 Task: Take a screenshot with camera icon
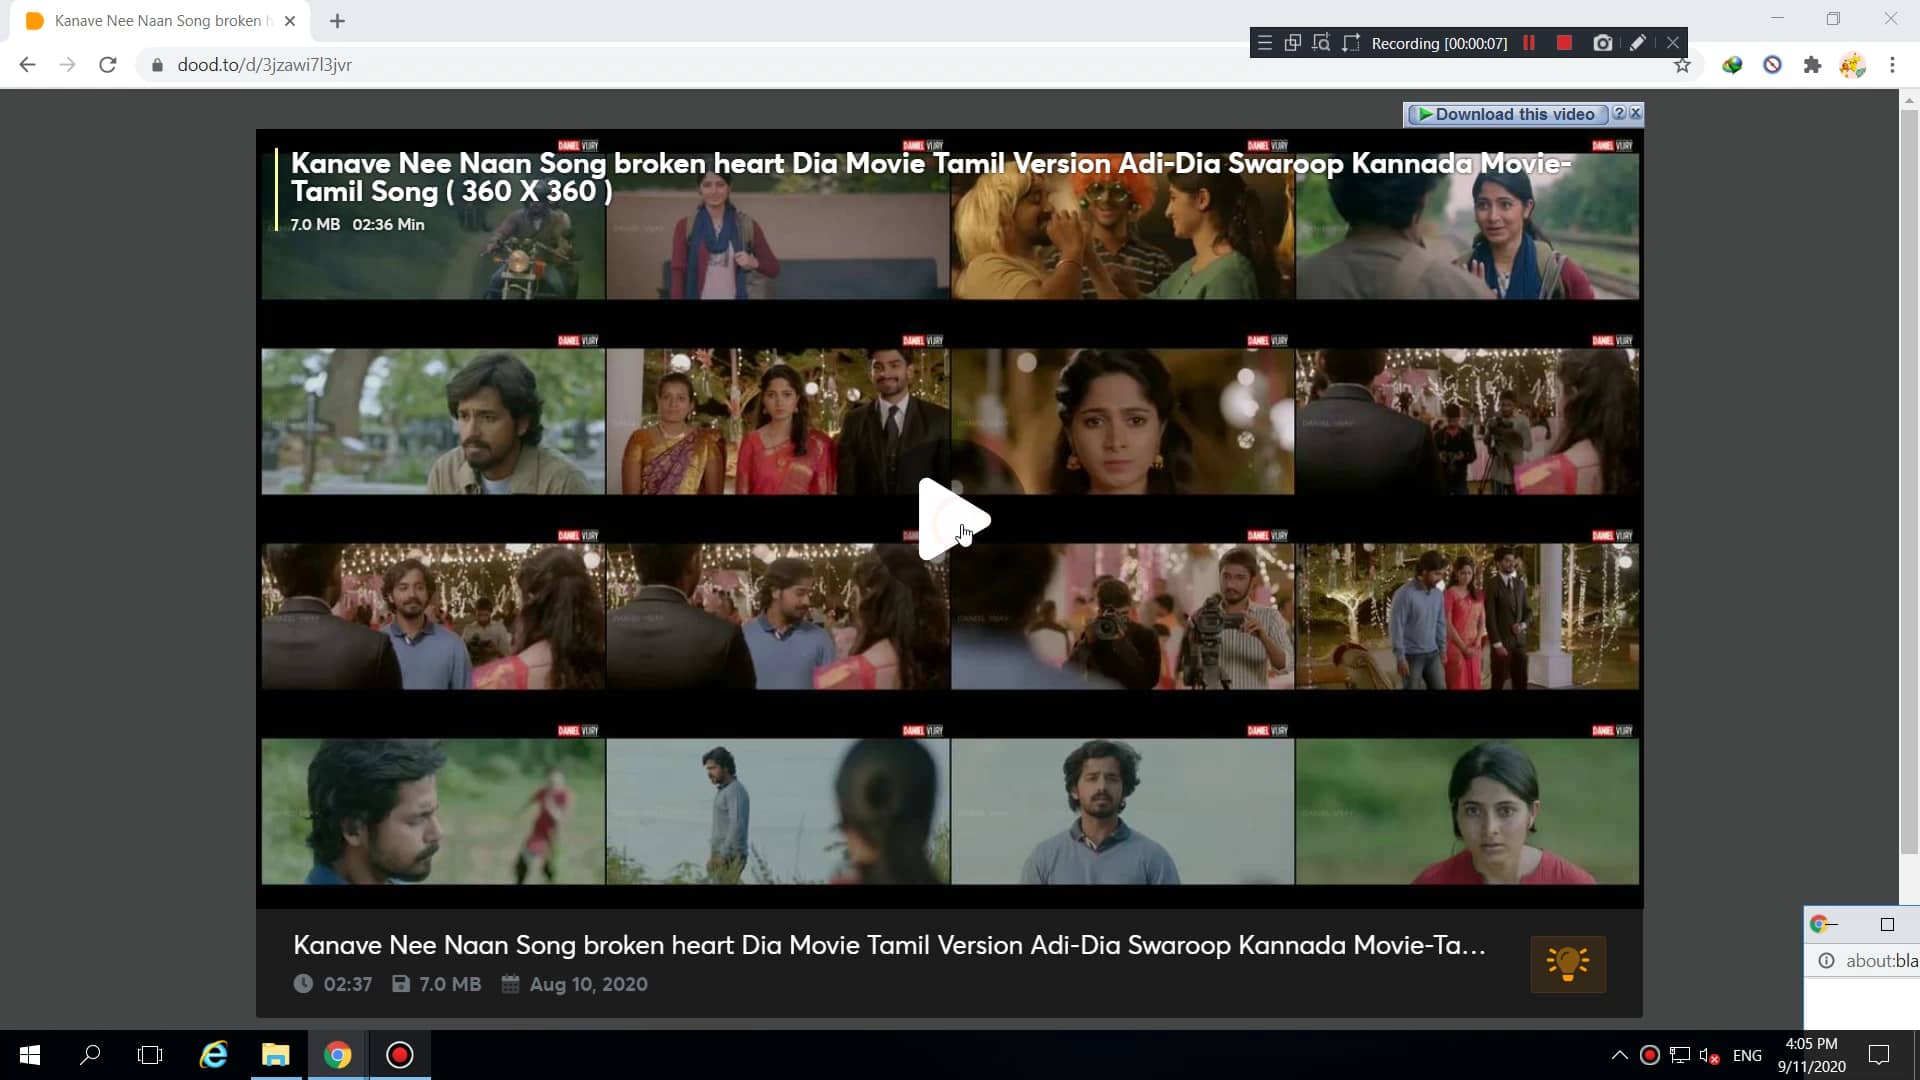click(1603, 43)
